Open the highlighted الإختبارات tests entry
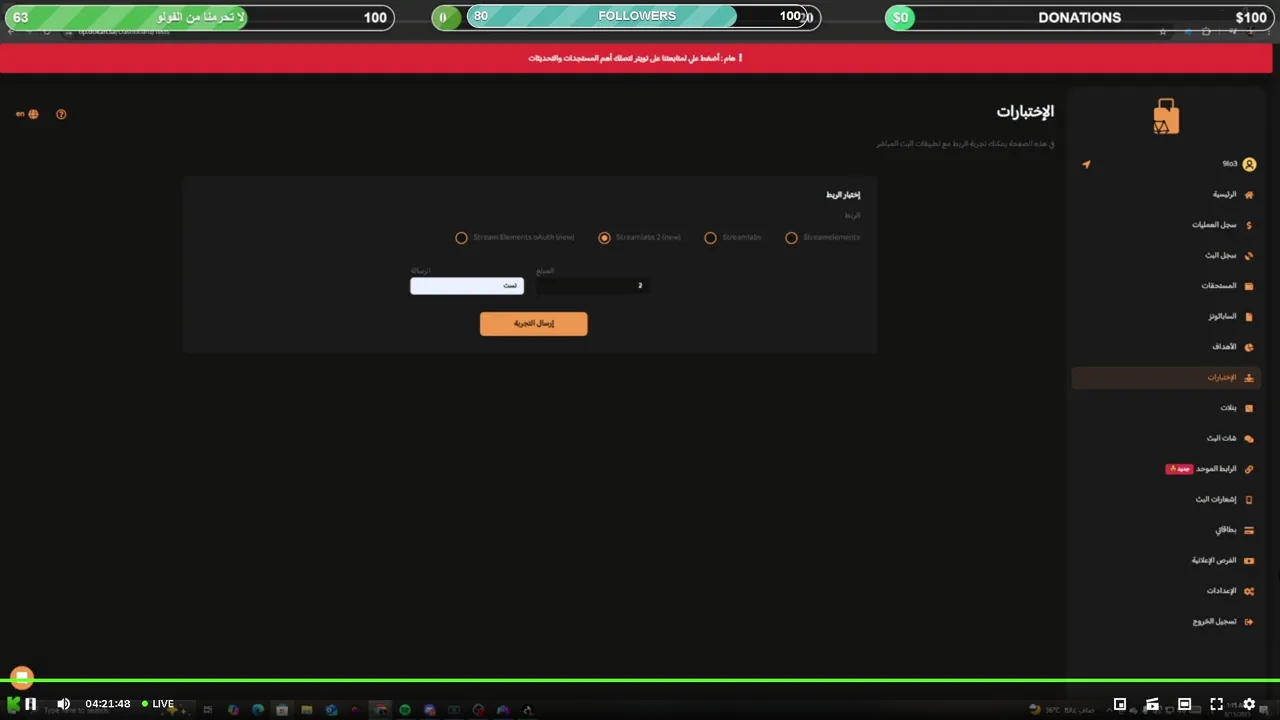 (1166, 377)
